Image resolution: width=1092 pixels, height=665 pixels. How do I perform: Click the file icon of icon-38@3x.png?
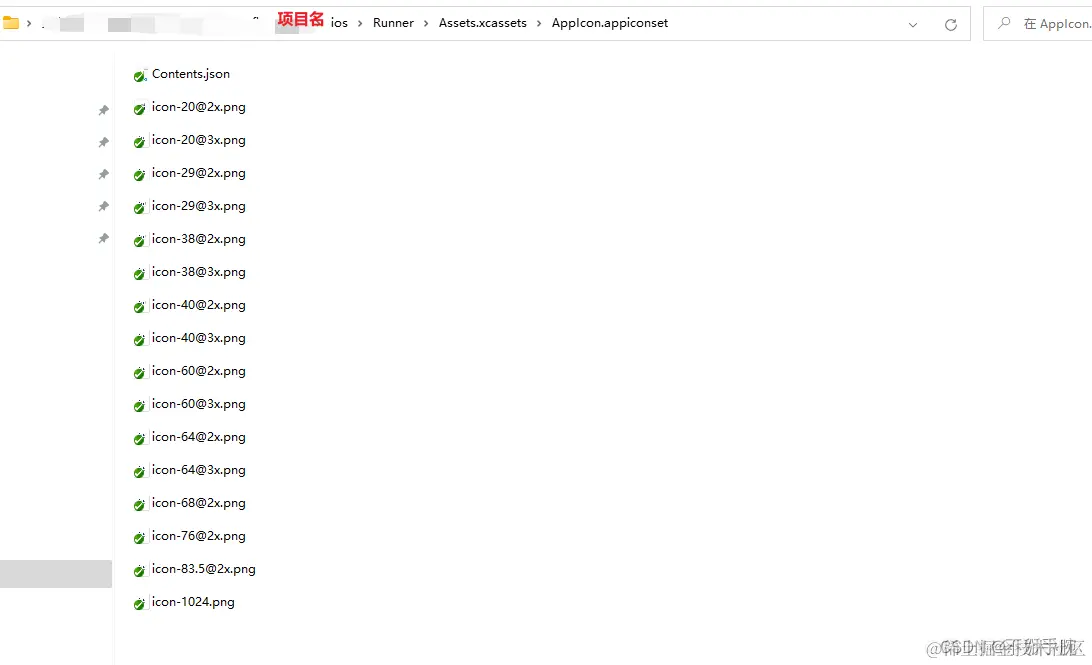[x=140, y=273]
